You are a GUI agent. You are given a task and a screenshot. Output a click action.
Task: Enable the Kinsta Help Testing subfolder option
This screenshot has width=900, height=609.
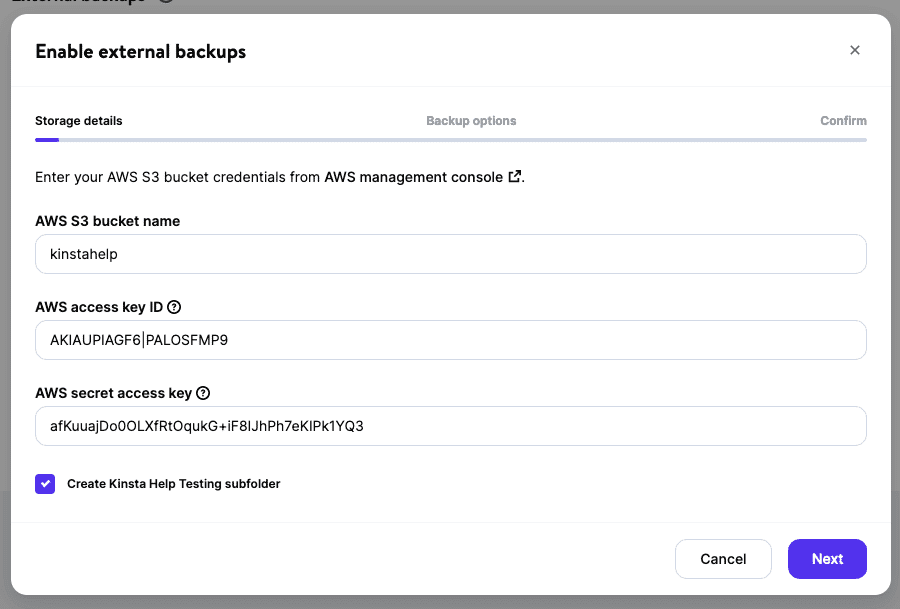45,483
